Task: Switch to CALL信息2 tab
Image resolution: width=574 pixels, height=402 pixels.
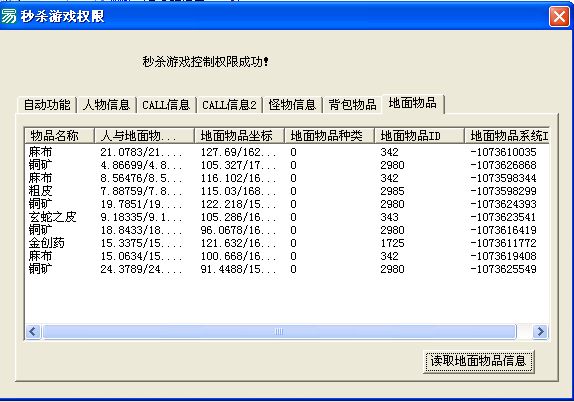Action: 229,105
